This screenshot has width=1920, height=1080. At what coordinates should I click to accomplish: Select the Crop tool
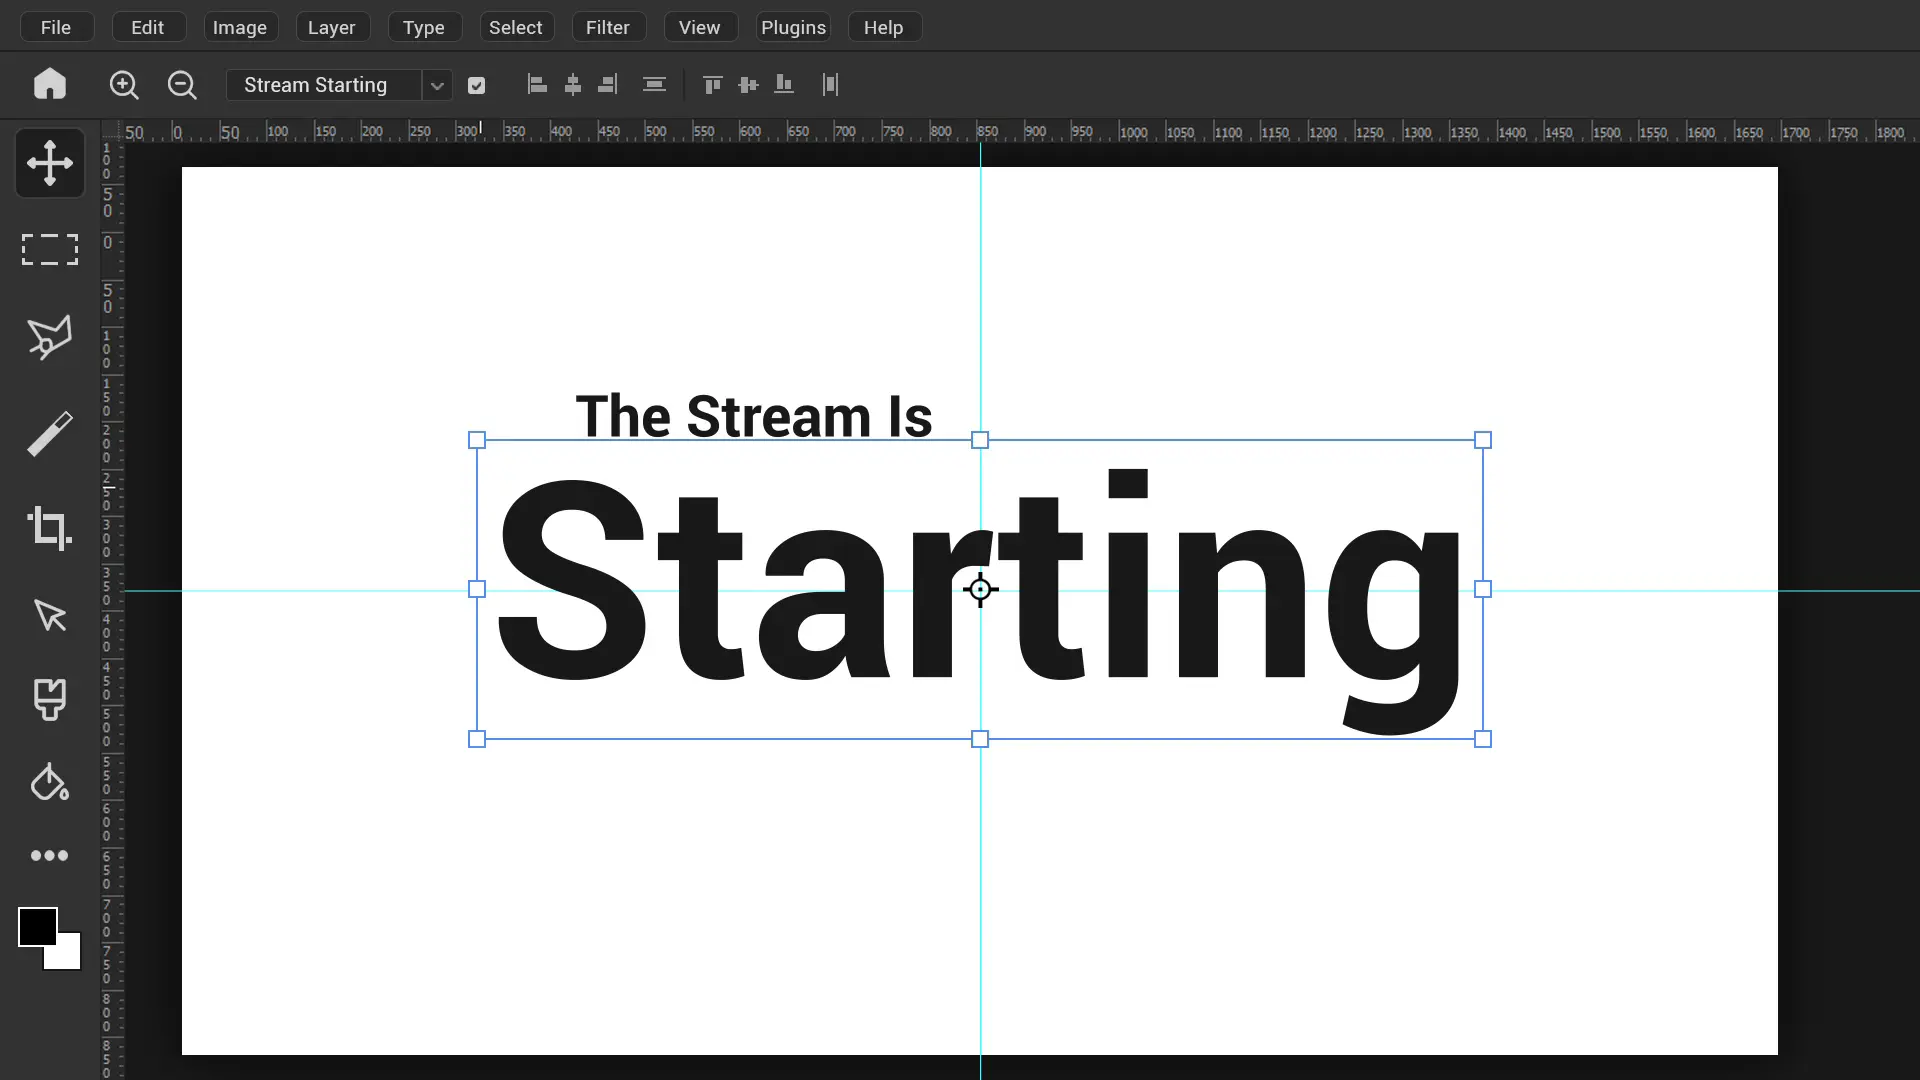tap(50, 527)
